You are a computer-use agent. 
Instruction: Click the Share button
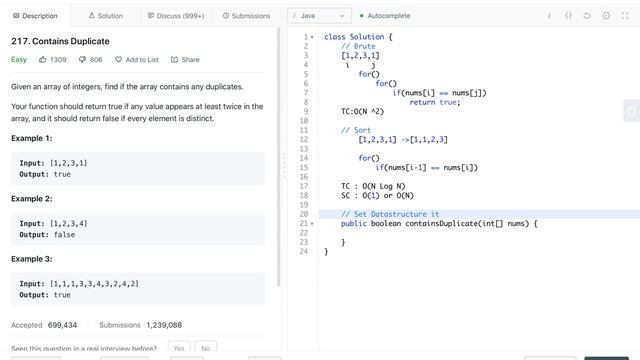click(x=185, y=60)
